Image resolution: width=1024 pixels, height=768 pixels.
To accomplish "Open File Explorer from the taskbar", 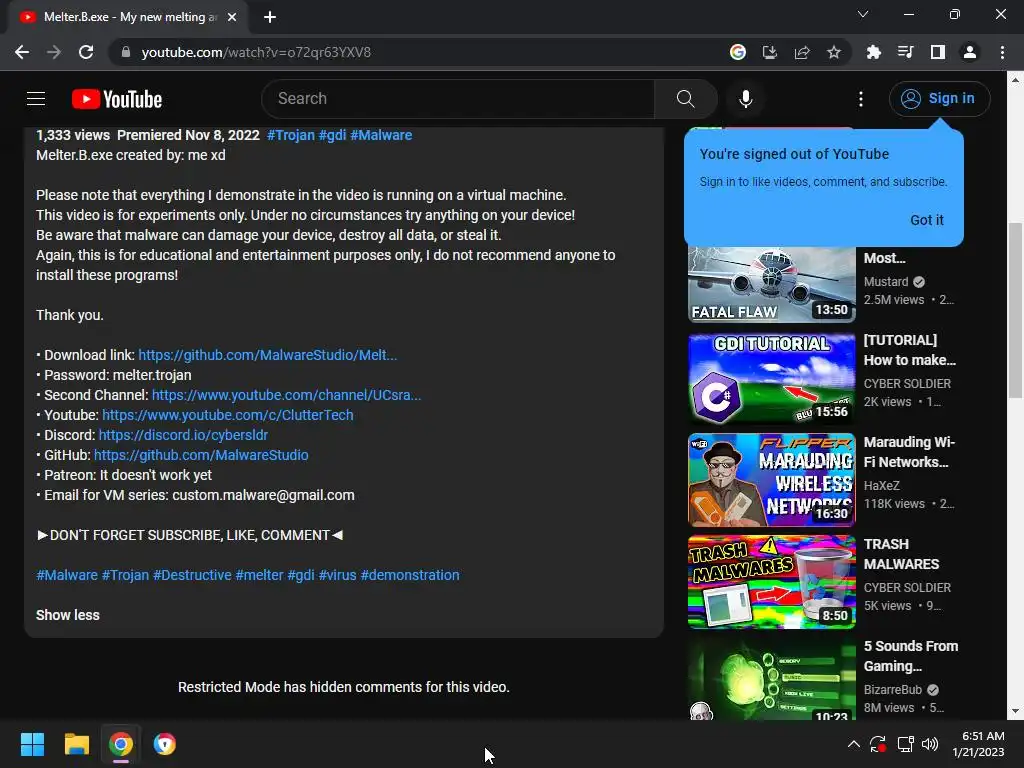I will point(76,744).
